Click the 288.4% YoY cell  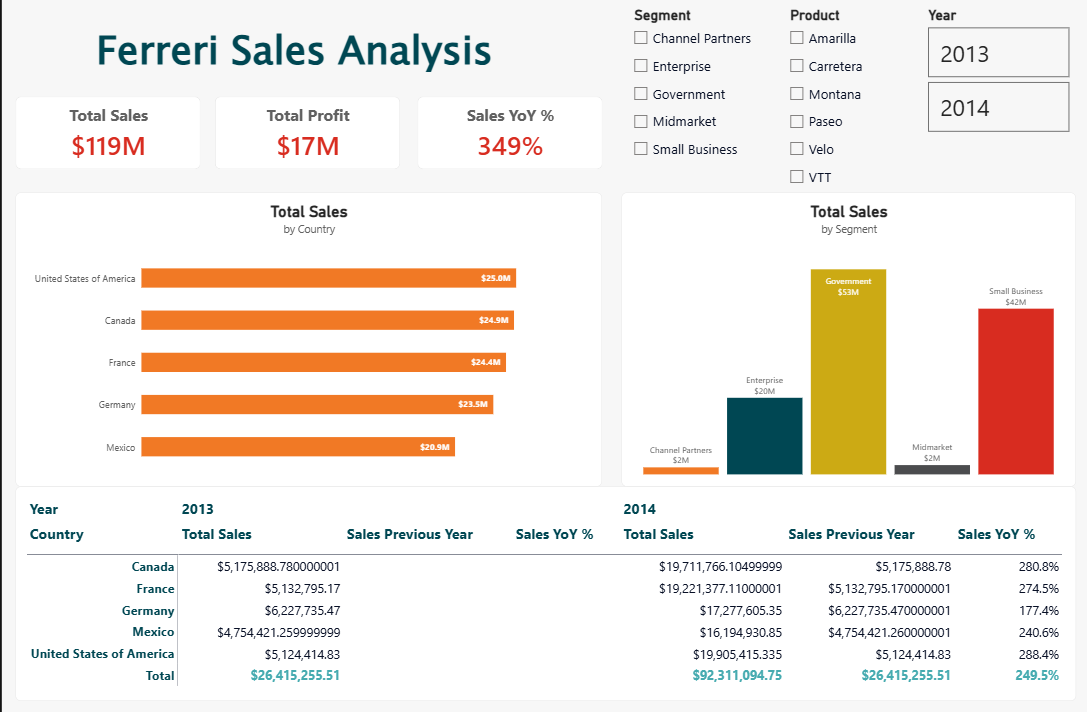point(1038,654)
